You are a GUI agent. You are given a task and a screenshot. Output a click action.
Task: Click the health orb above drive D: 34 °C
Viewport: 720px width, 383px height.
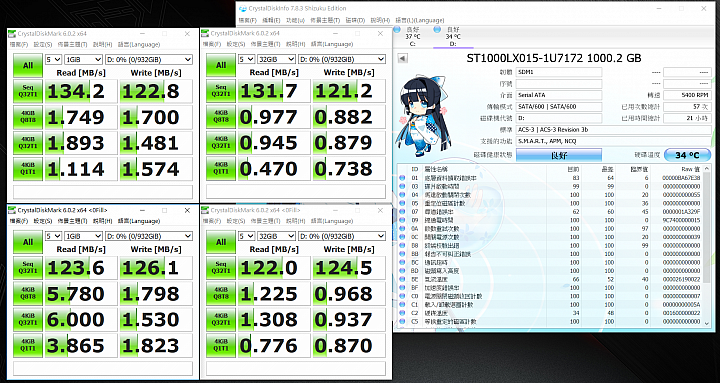point(438,30)
